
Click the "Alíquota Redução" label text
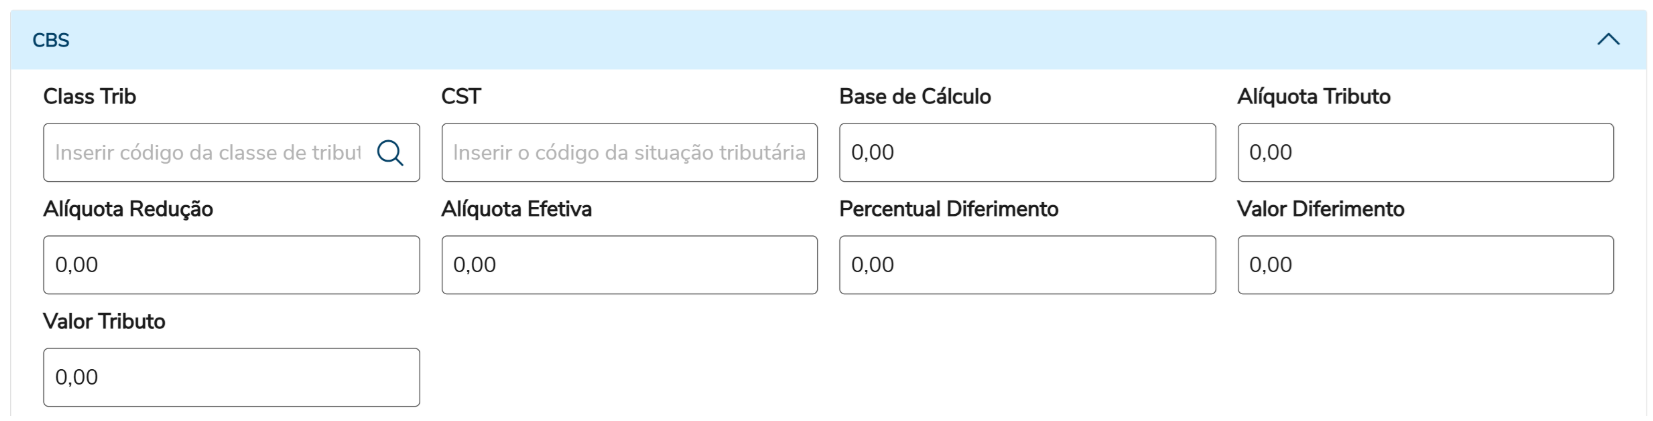128,209
